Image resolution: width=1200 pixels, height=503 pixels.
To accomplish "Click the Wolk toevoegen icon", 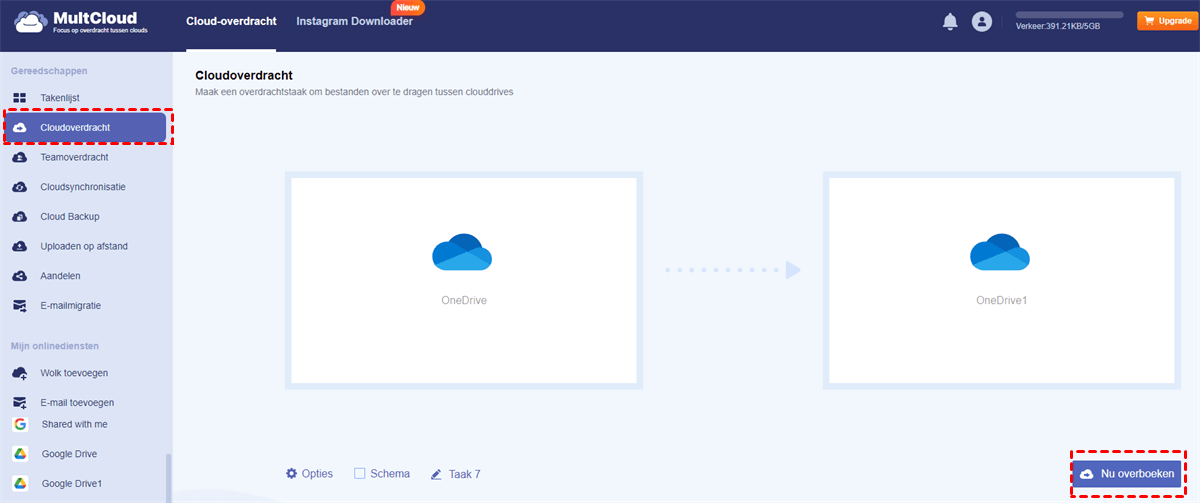I will click(x=19, y=373).
